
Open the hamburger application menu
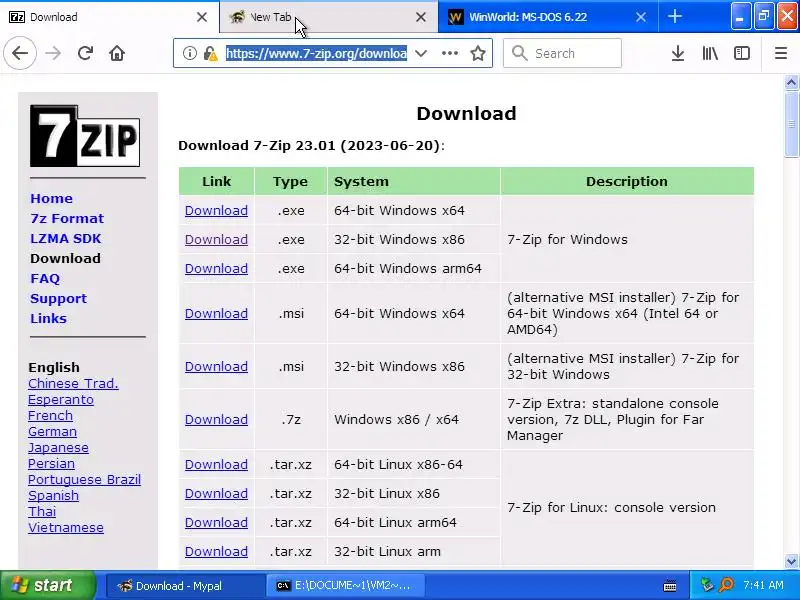click(x=781, y=53)
